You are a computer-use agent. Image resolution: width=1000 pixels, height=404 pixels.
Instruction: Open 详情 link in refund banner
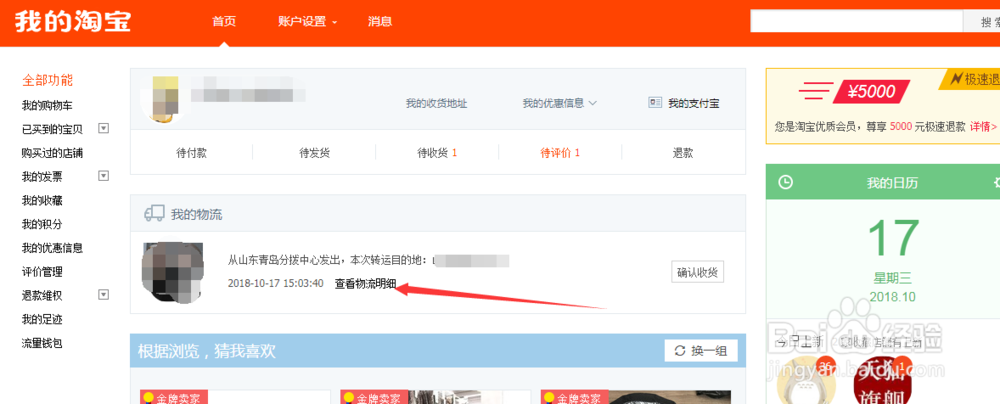(x=982, y=126)
